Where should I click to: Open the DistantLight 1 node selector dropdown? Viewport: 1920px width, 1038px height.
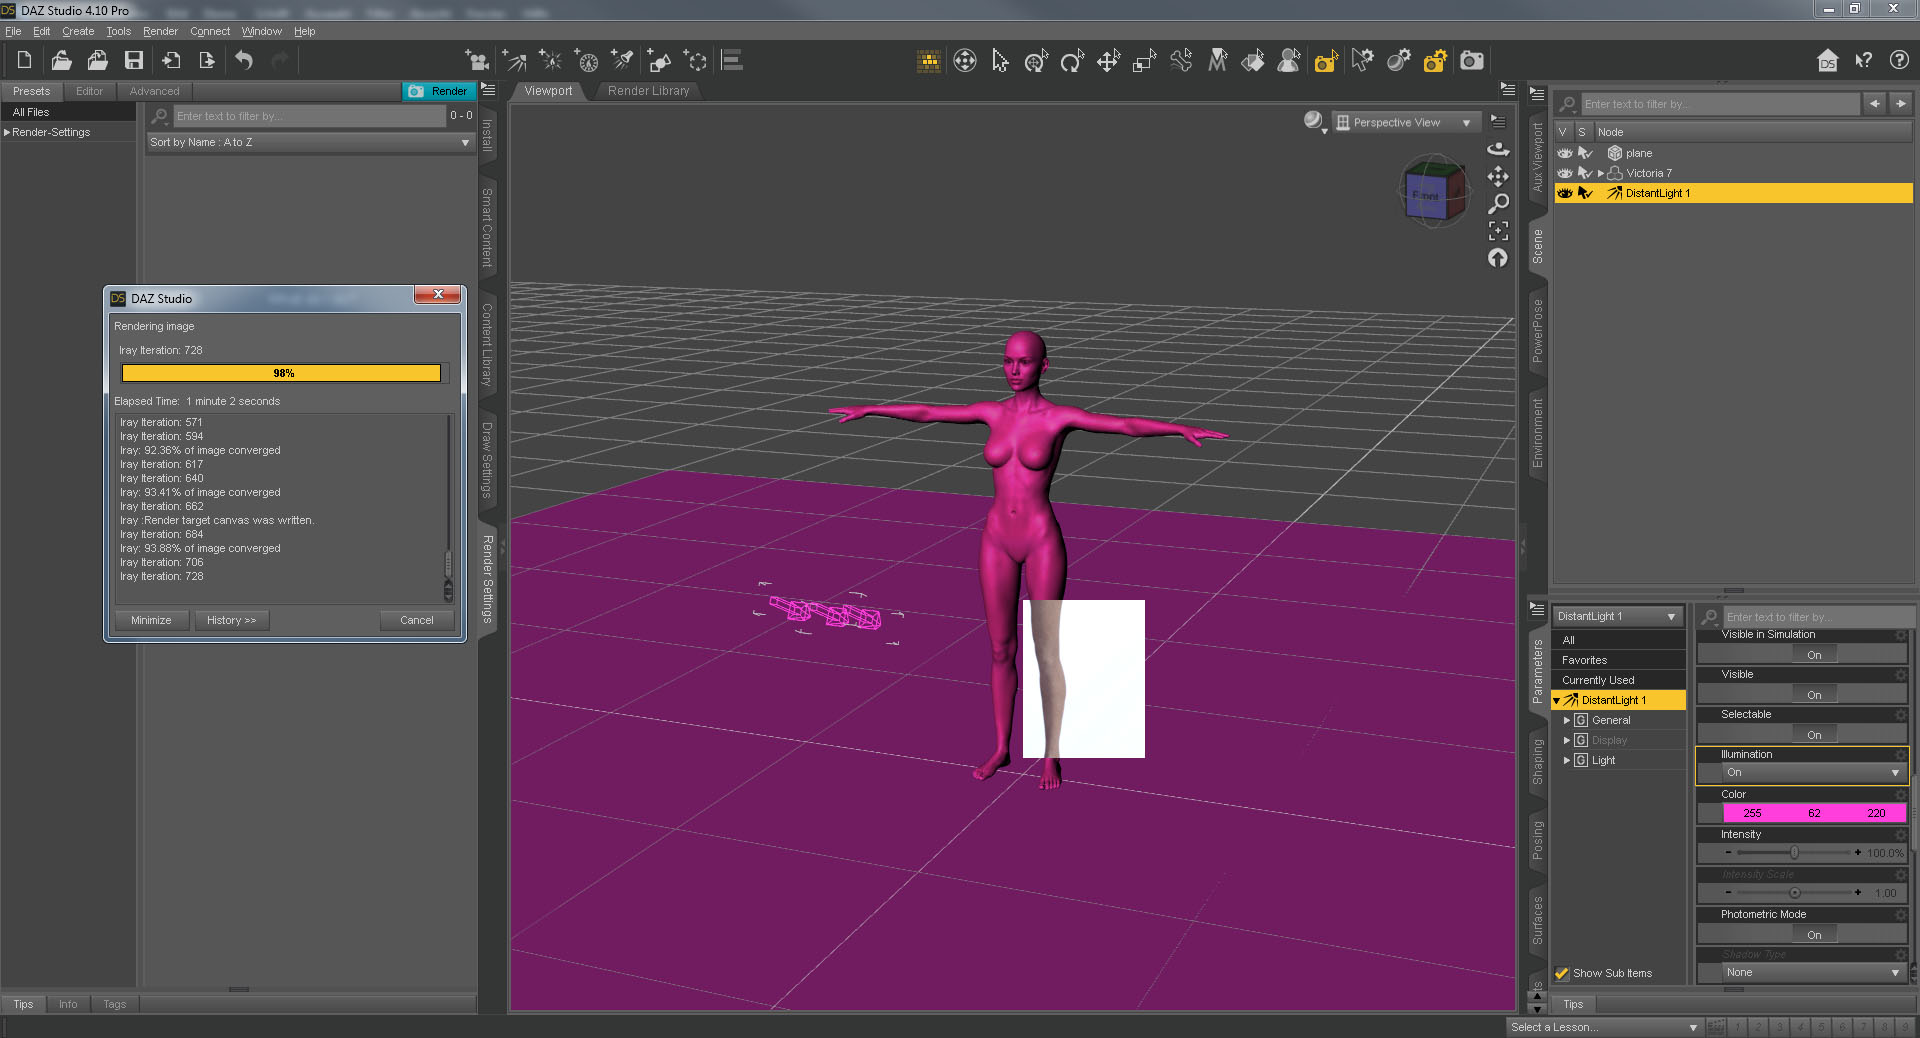(1617, 617)
